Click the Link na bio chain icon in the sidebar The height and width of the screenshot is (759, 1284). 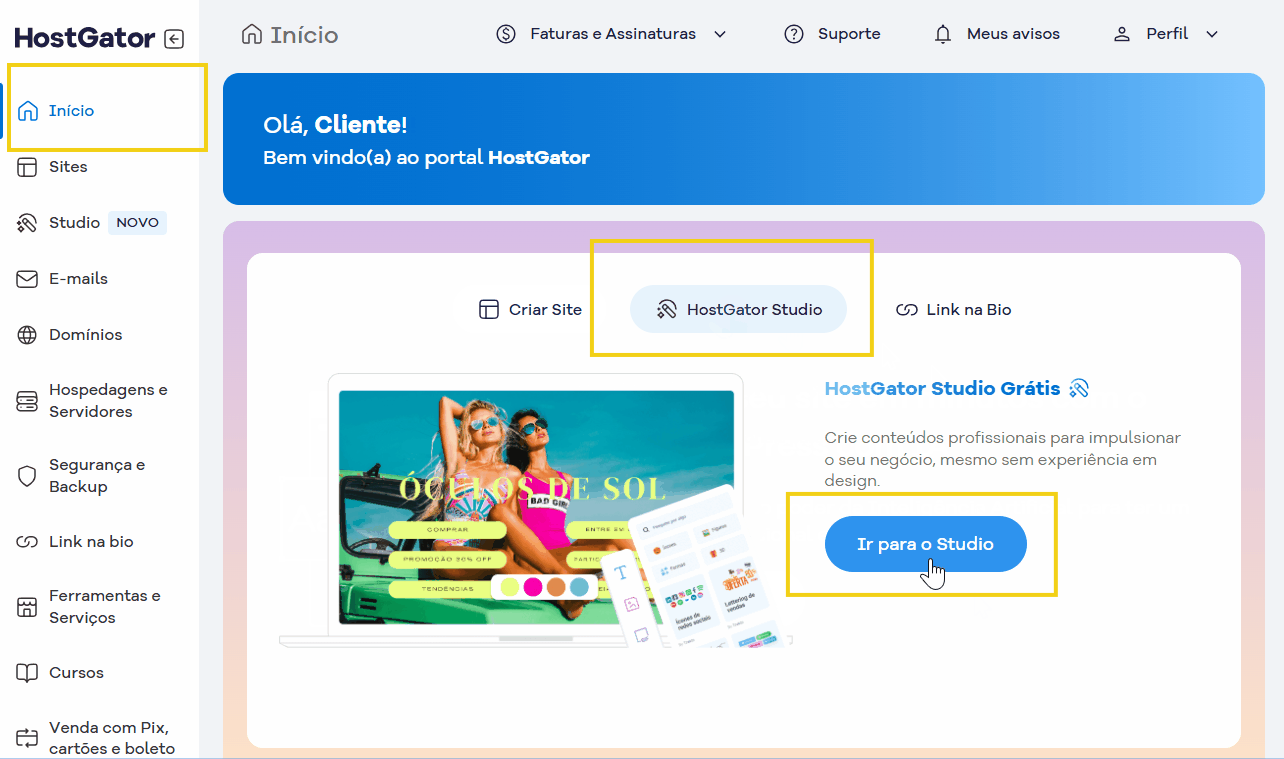click(x=28, y=542)
